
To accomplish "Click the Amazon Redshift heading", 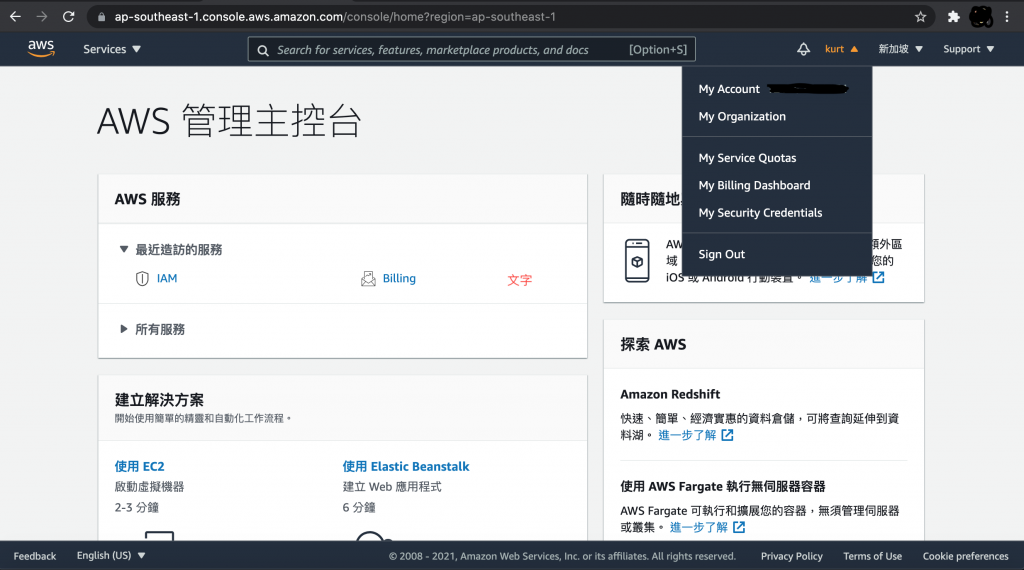I will point(670,394).
